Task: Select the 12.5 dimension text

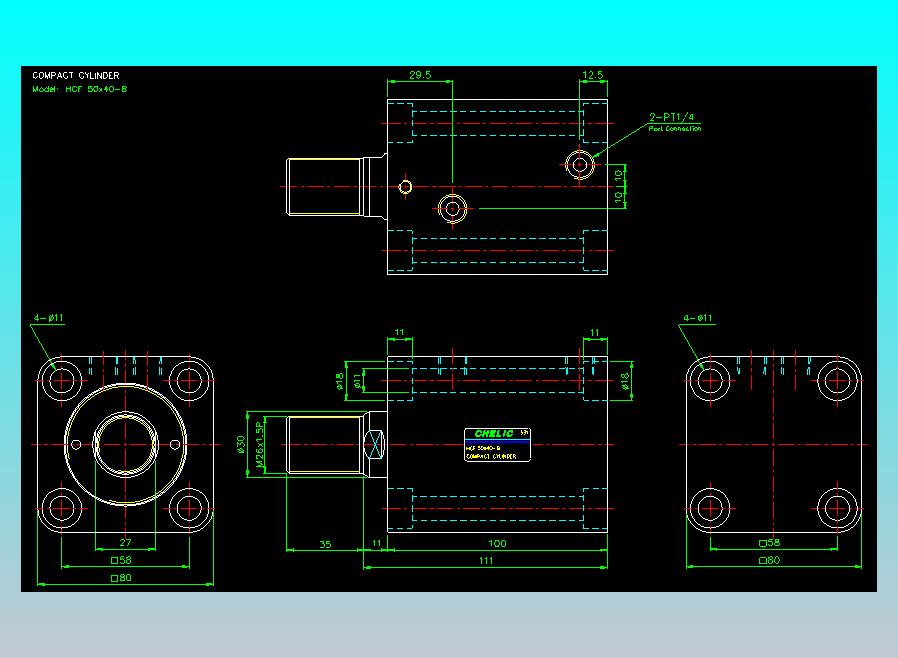Action: tap(593, 75)
